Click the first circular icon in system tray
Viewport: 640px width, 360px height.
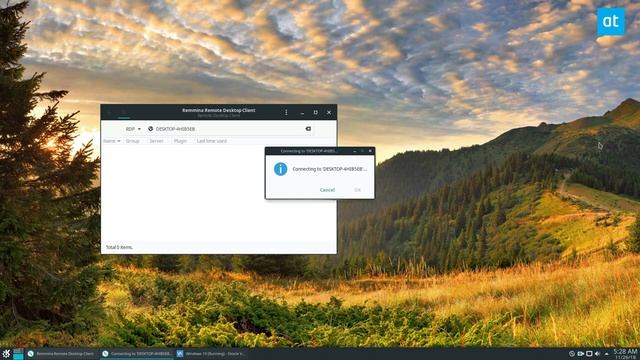pos(571,354)
